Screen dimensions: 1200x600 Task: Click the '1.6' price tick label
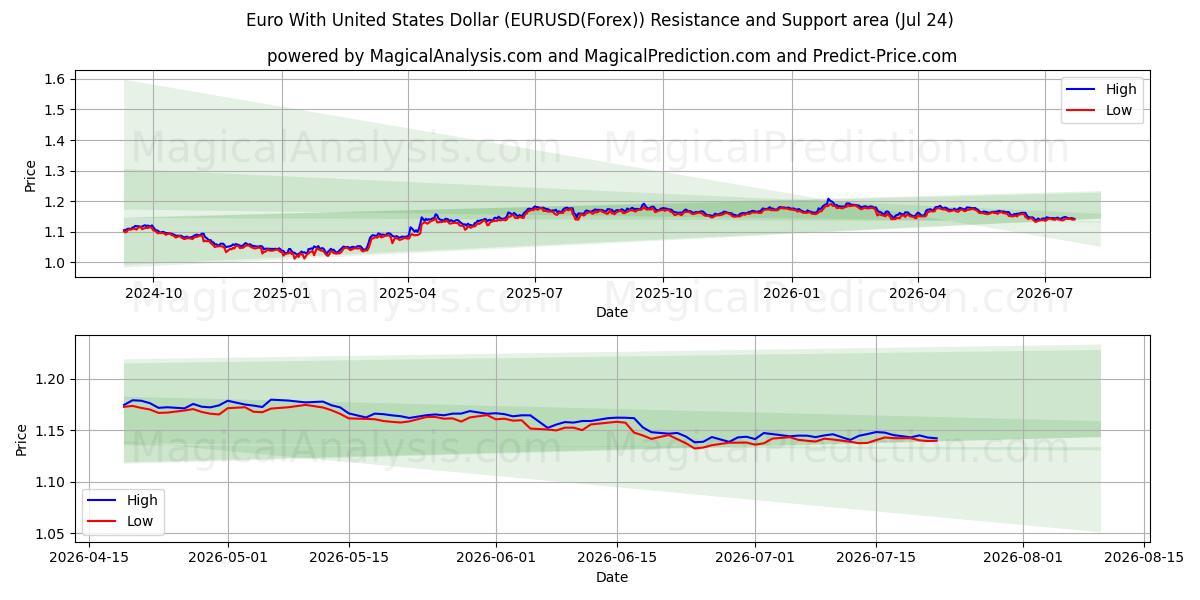pos(55,79)
